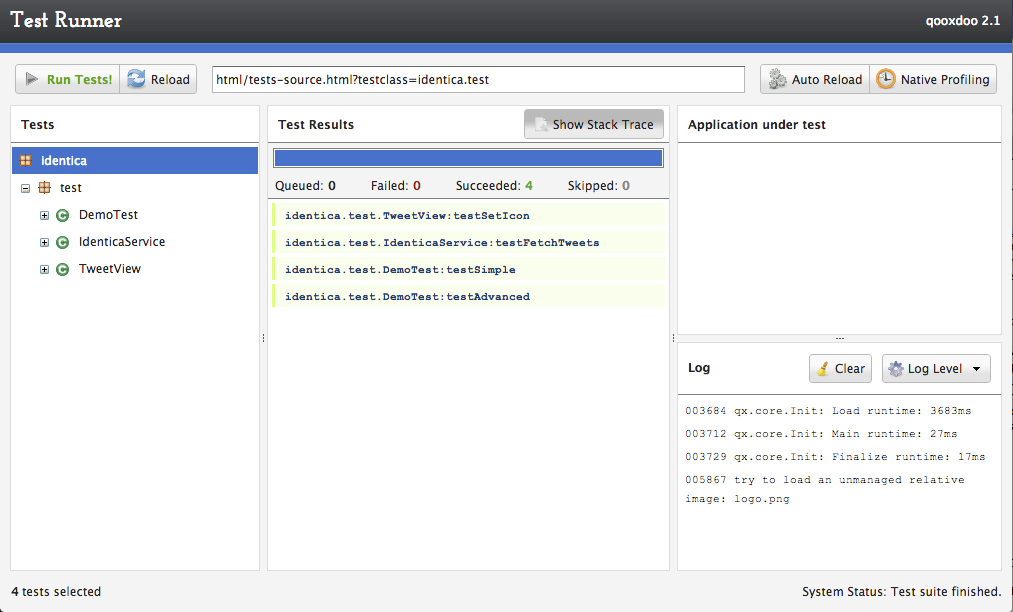Click the brush icon on the Clear button
The height and width of the screenshot is (612, 1013).
click(x=824, y=368)
